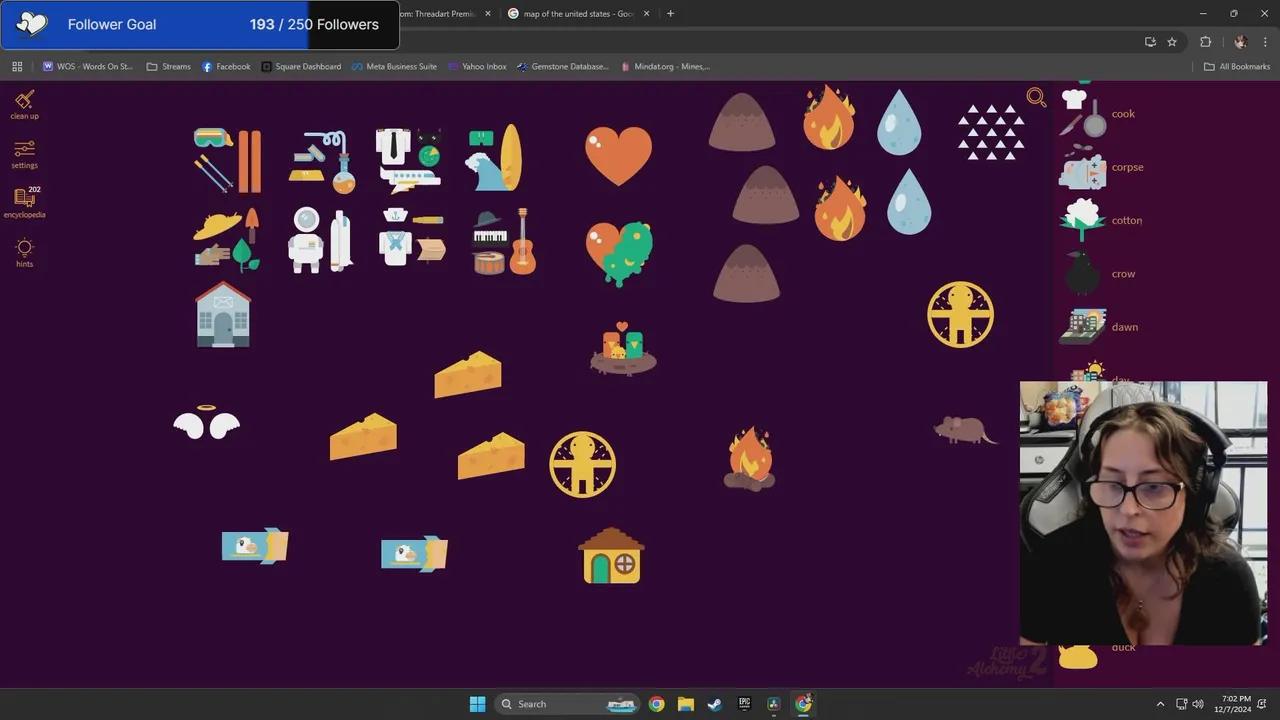
Task: Select the human element above the mouse
Action: [x=960, y=314]
